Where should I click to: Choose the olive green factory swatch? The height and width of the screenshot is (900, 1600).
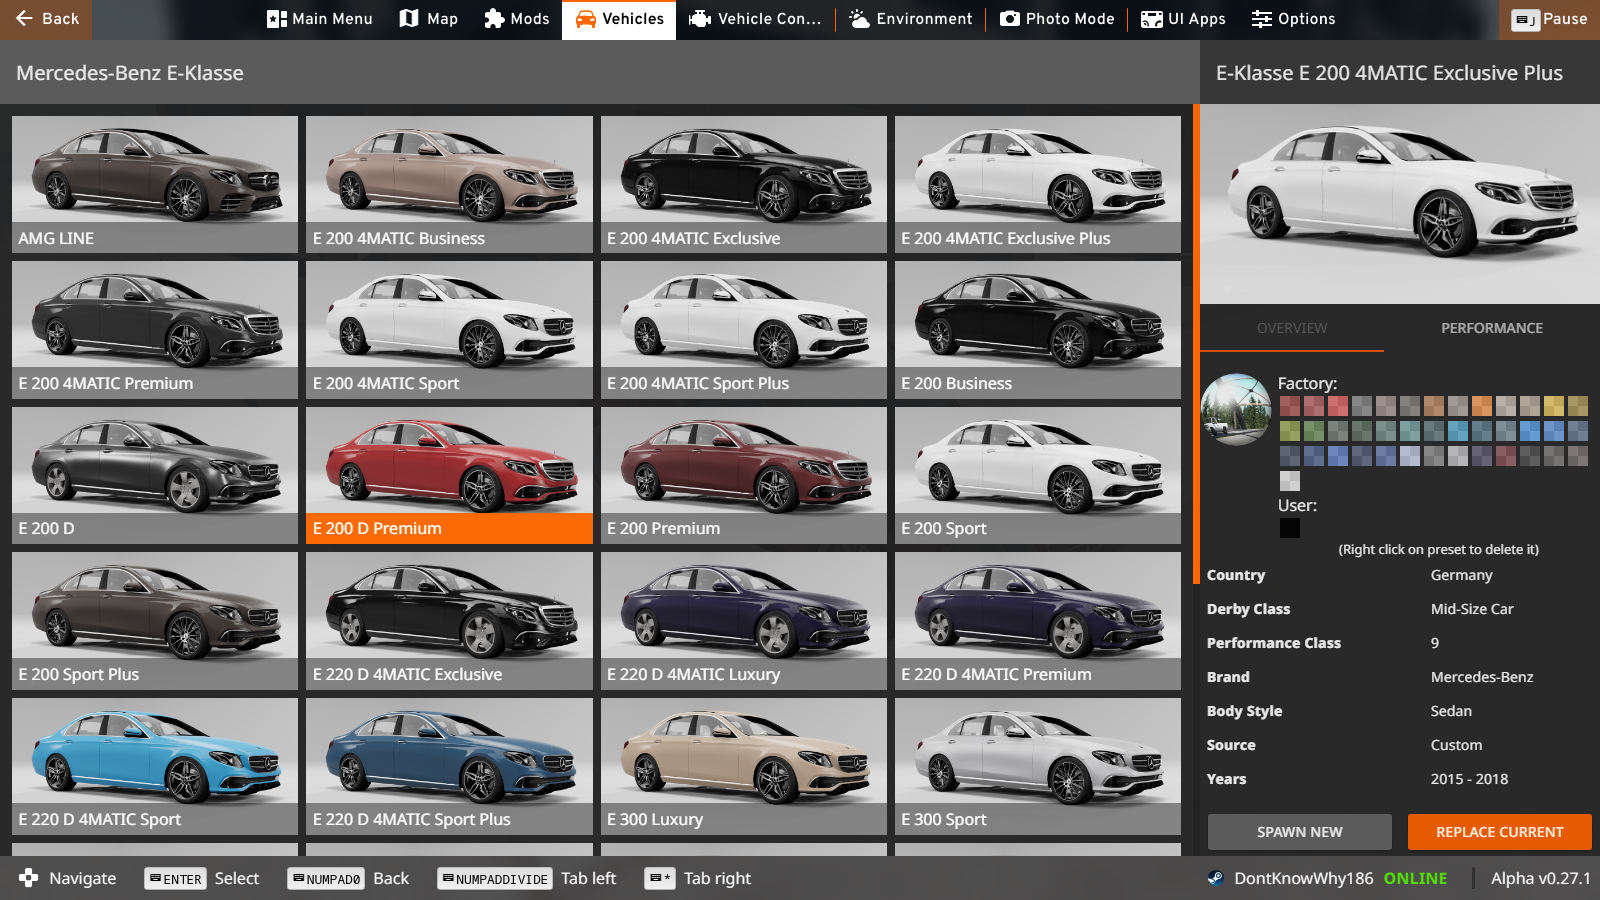point(1290,431)
